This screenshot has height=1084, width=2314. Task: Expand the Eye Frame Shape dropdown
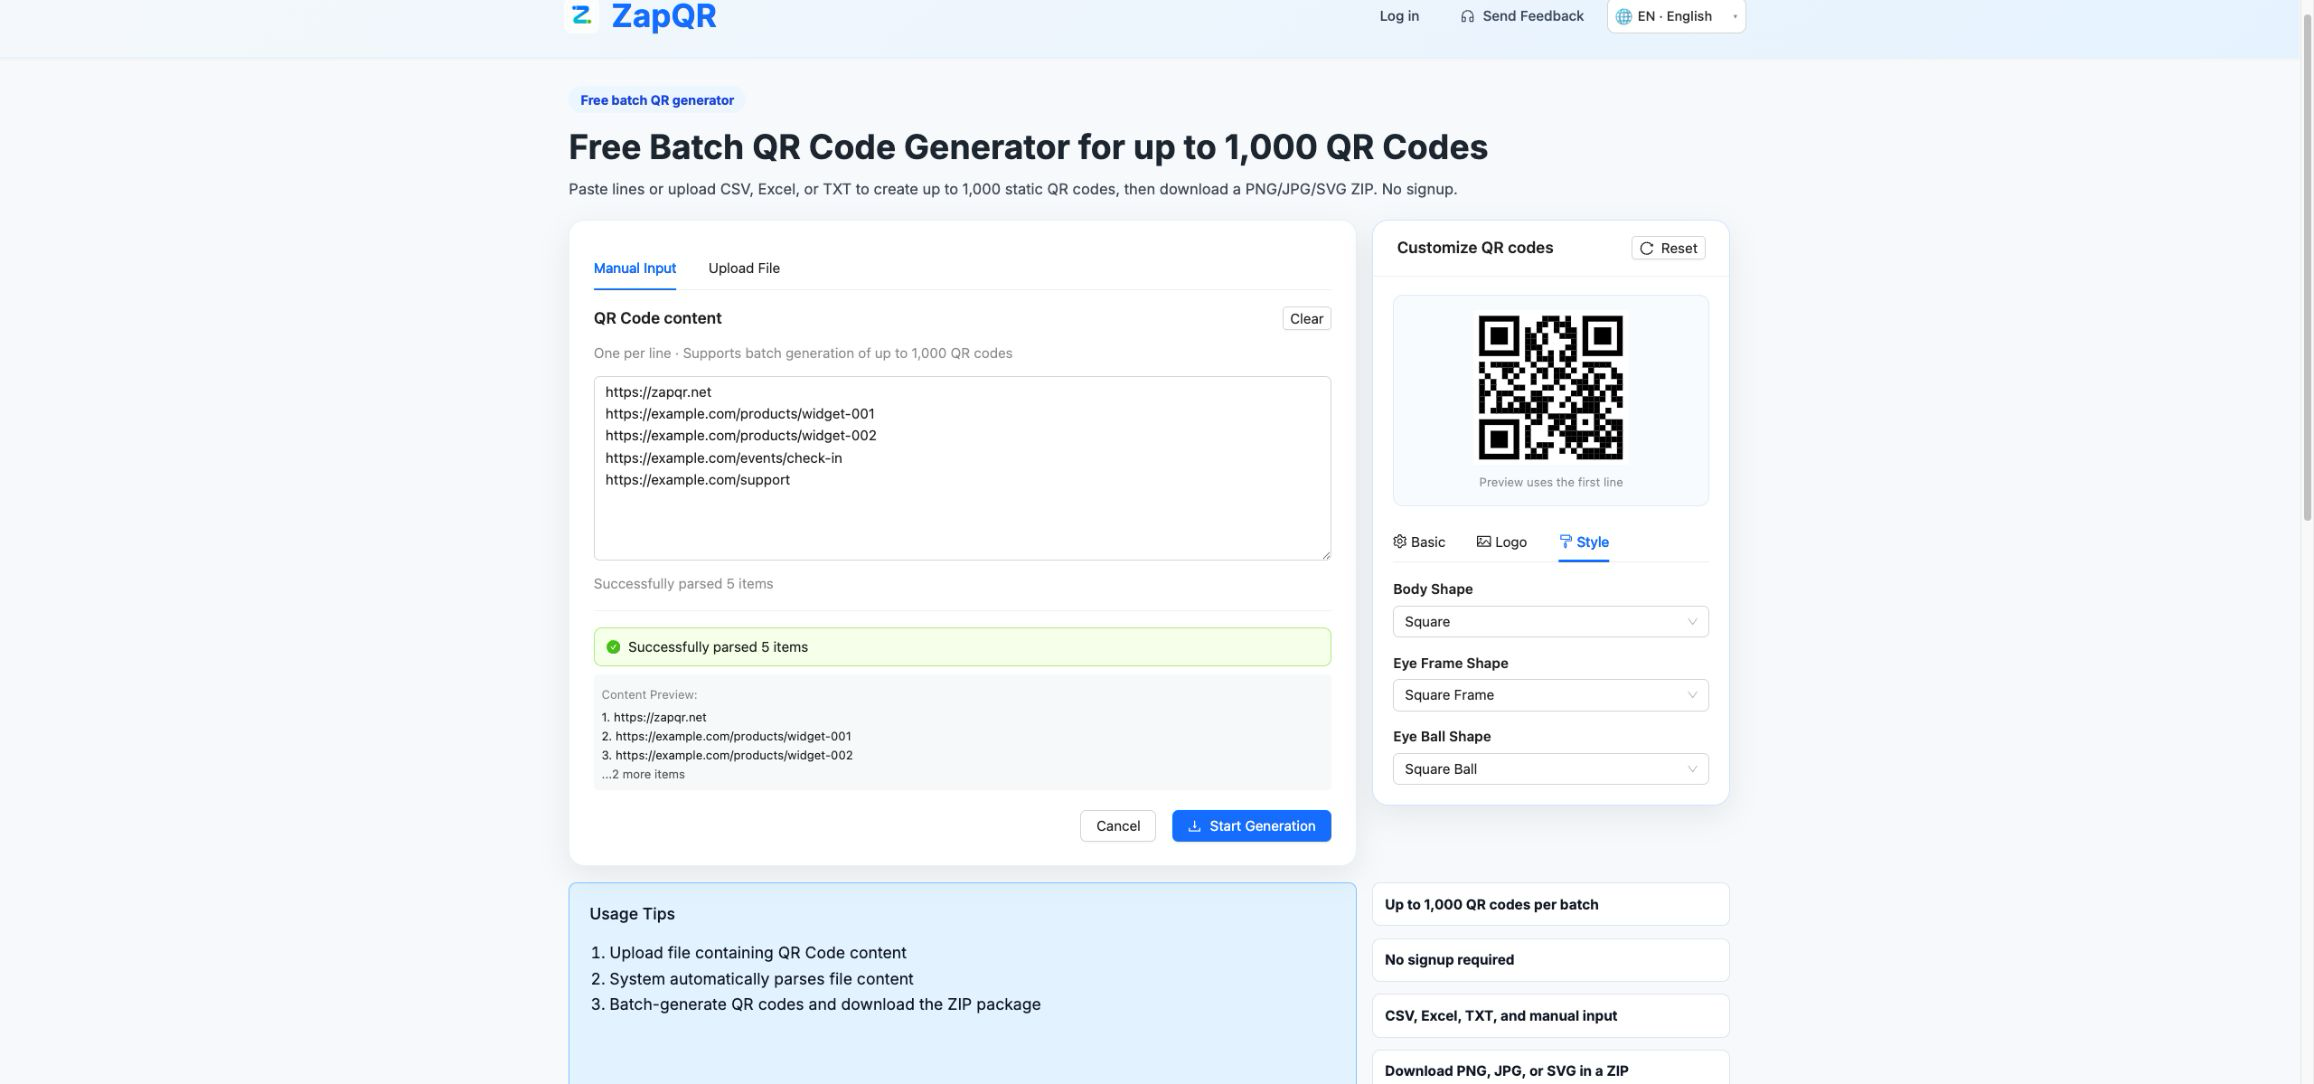coord(1550,695)
